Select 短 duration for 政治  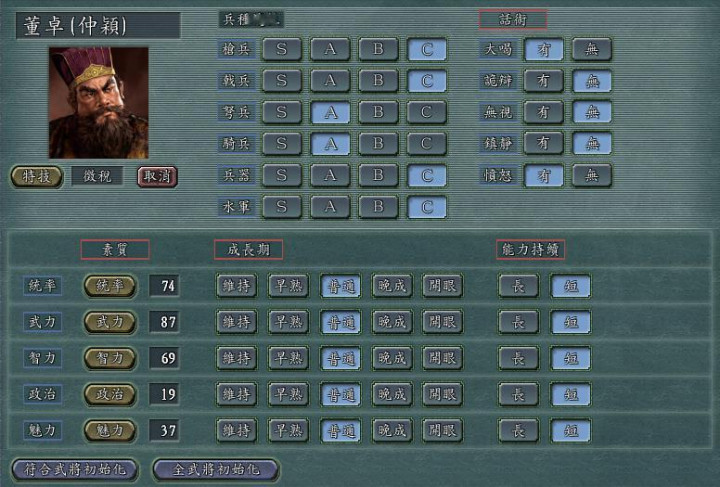(x=570, y=394)
